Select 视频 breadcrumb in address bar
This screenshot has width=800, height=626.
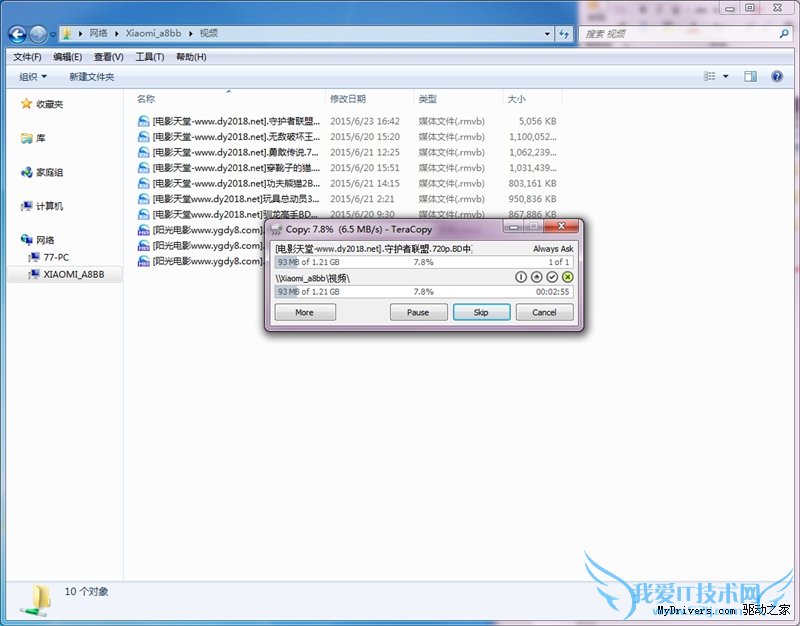tap(209, 33)
